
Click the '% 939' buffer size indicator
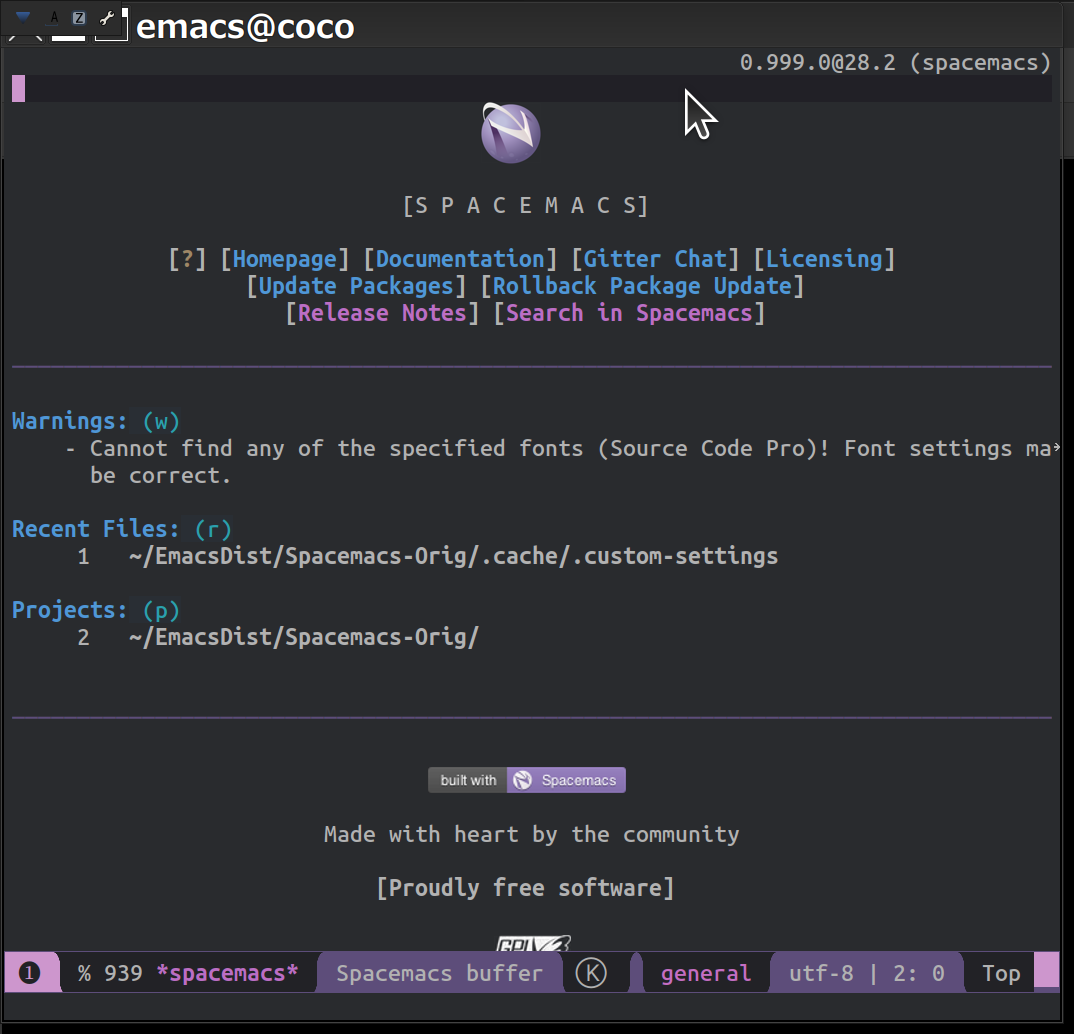point(110,973)
